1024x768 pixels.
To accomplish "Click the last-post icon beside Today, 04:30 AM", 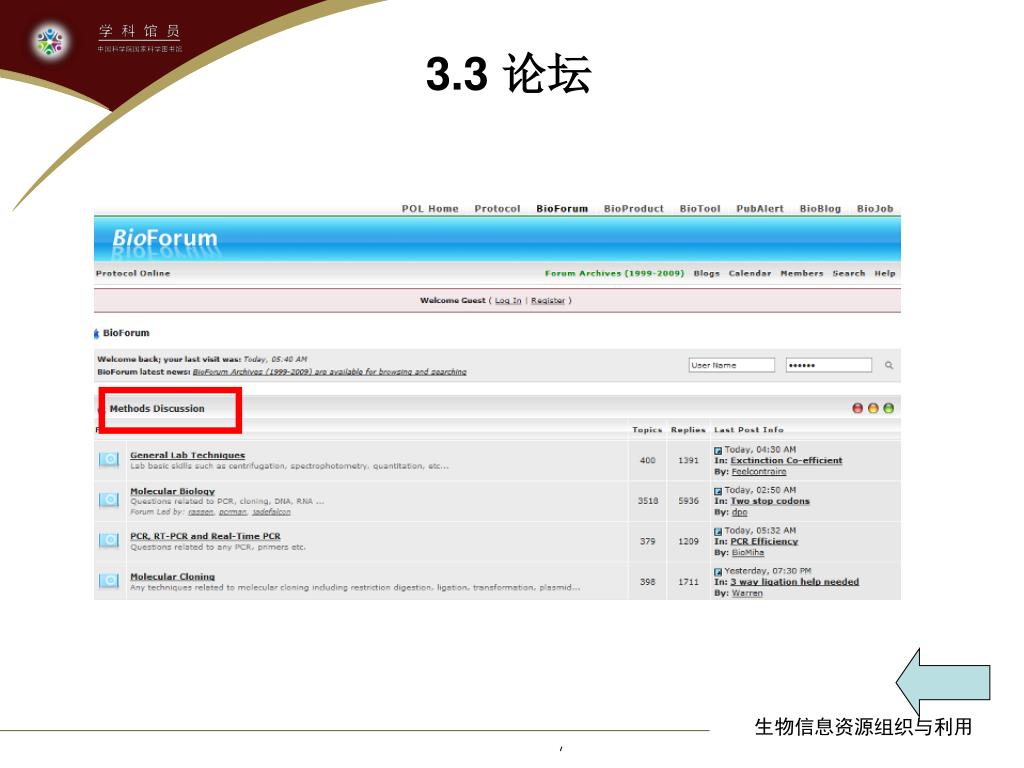I will [718, 451].
